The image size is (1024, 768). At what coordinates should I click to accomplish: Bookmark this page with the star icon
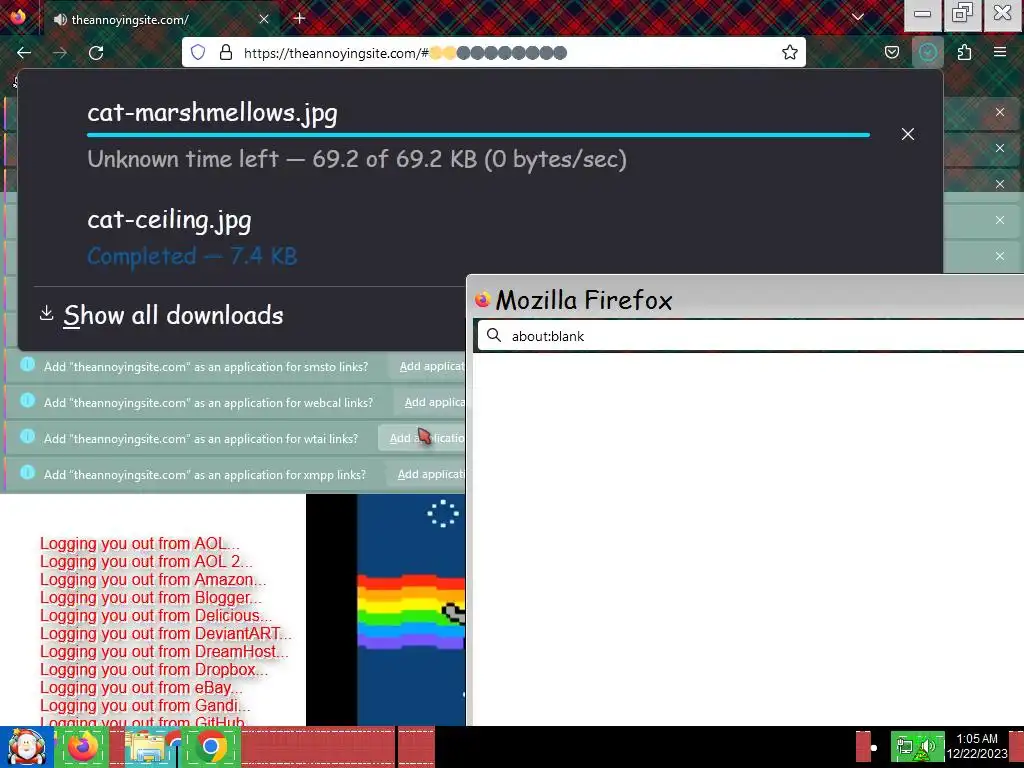pyautogui.click(x=790, y=52)
